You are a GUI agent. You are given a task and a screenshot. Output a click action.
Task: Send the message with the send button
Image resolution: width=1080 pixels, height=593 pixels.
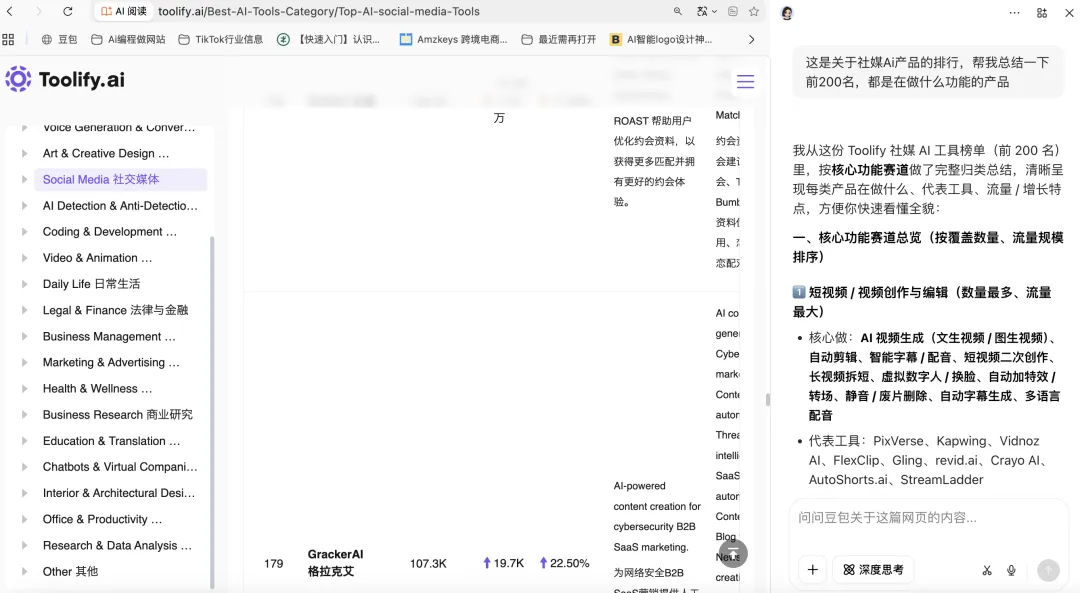(x=1048, y=570)
